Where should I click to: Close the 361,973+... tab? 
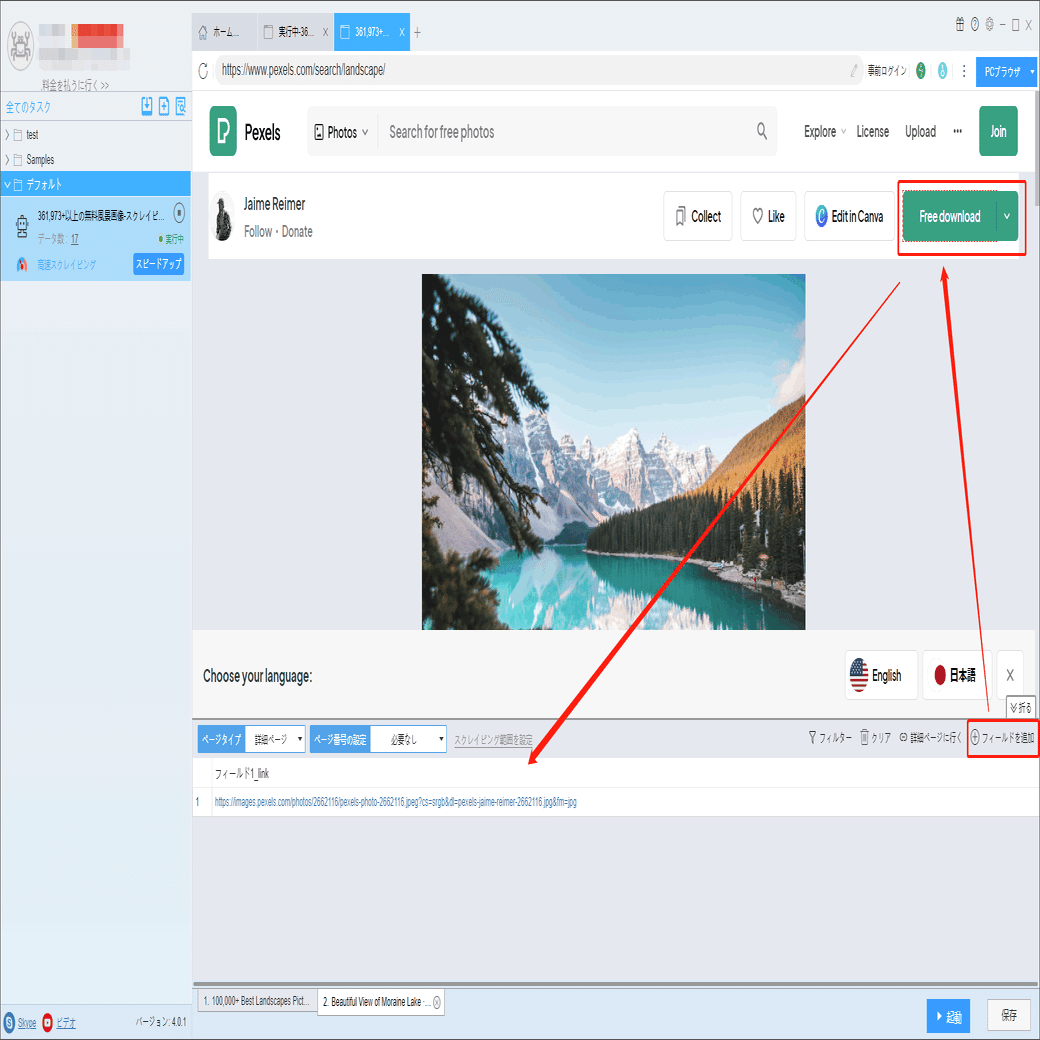[x=402, y=32]
